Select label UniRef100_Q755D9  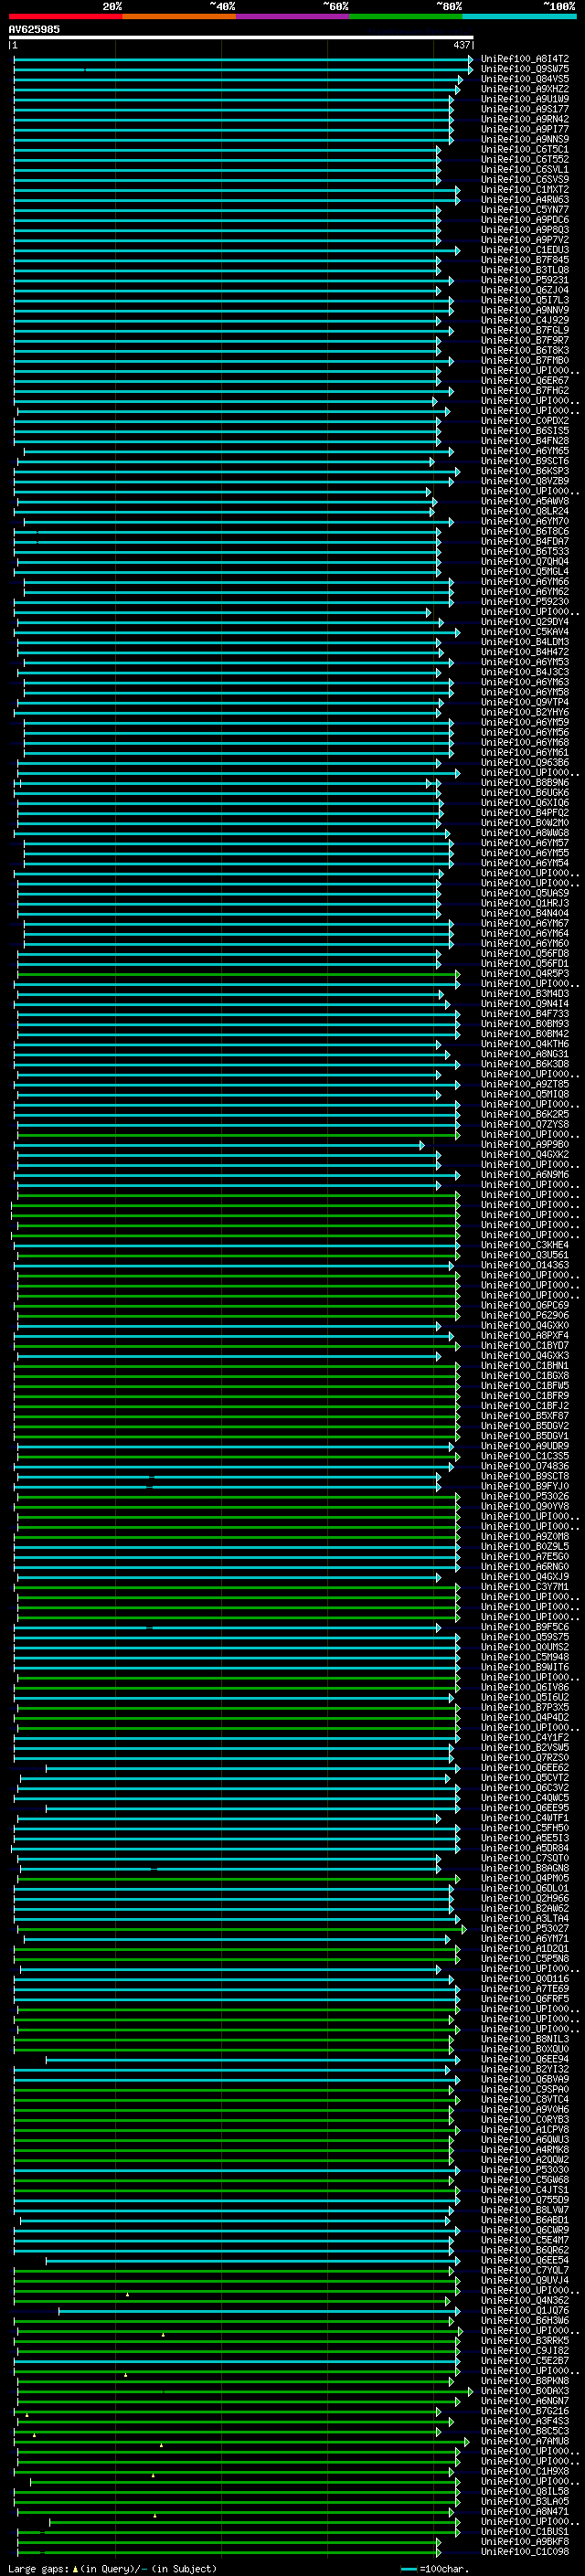524,2200
